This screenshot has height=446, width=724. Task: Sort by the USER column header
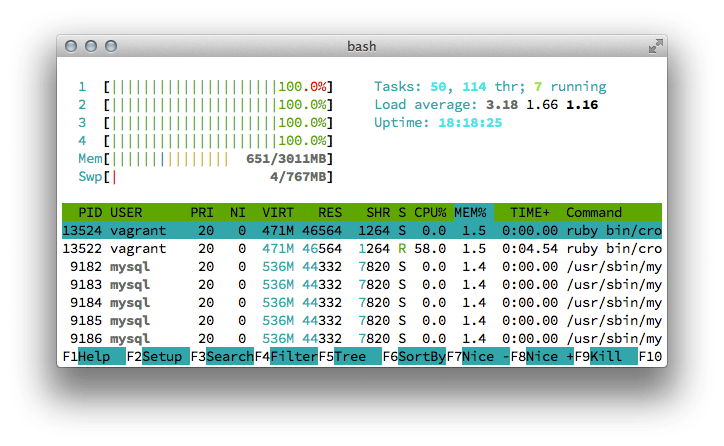tap(126, 212)
